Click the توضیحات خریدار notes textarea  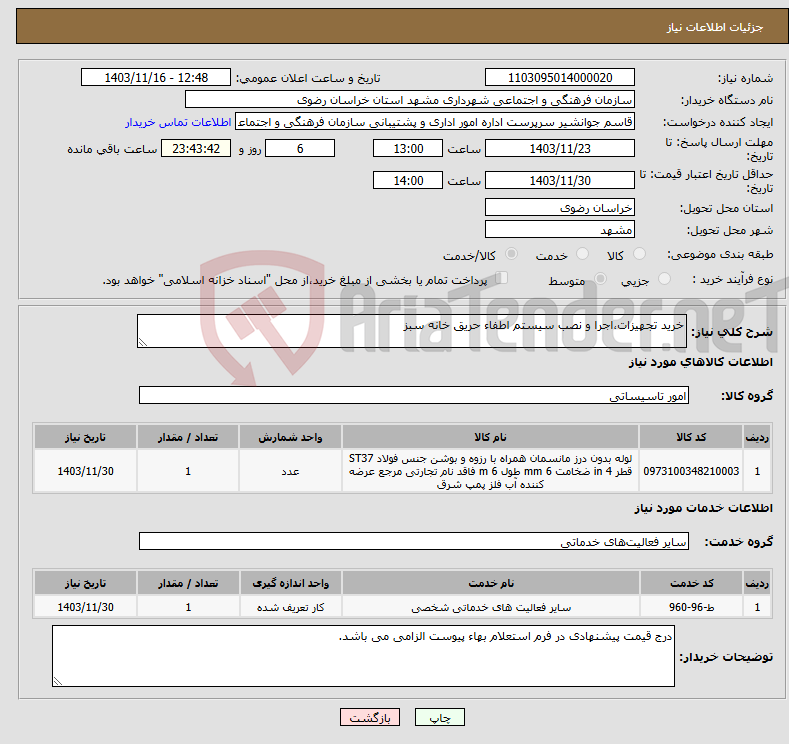363,656
